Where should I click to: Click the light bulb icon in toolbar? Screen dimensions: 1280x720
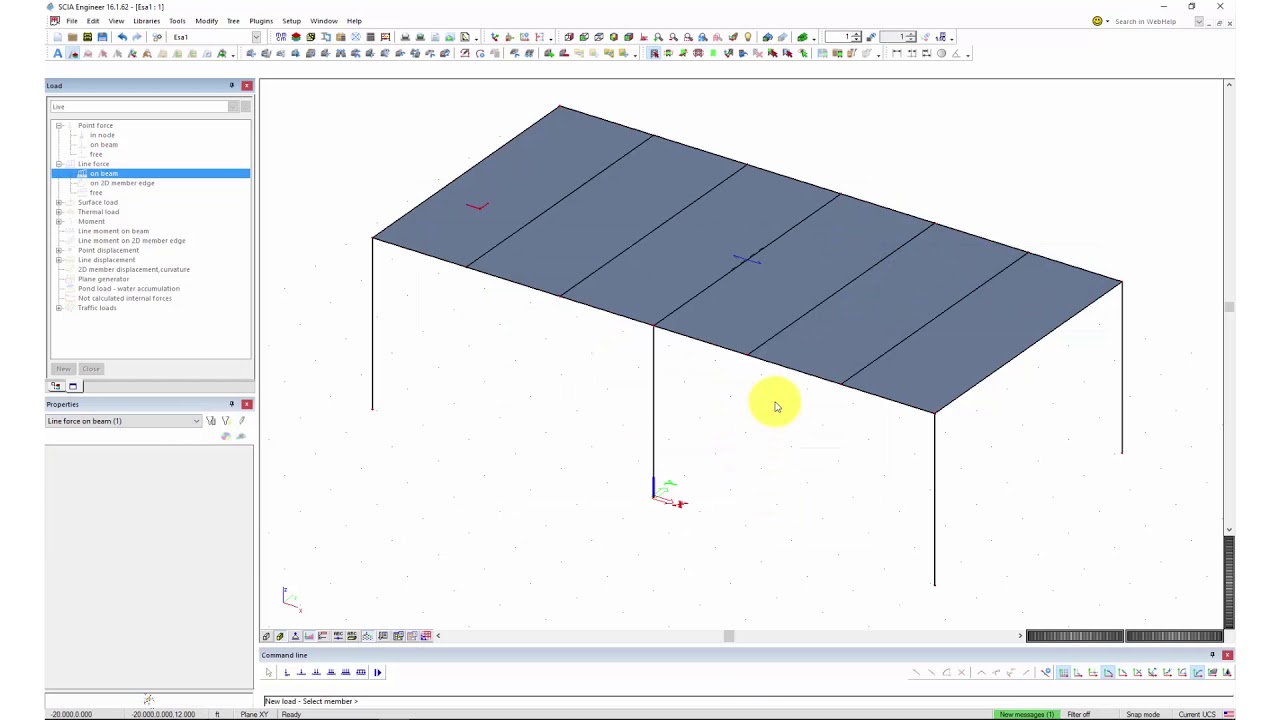pyautogui.click(x=747, y=37)
